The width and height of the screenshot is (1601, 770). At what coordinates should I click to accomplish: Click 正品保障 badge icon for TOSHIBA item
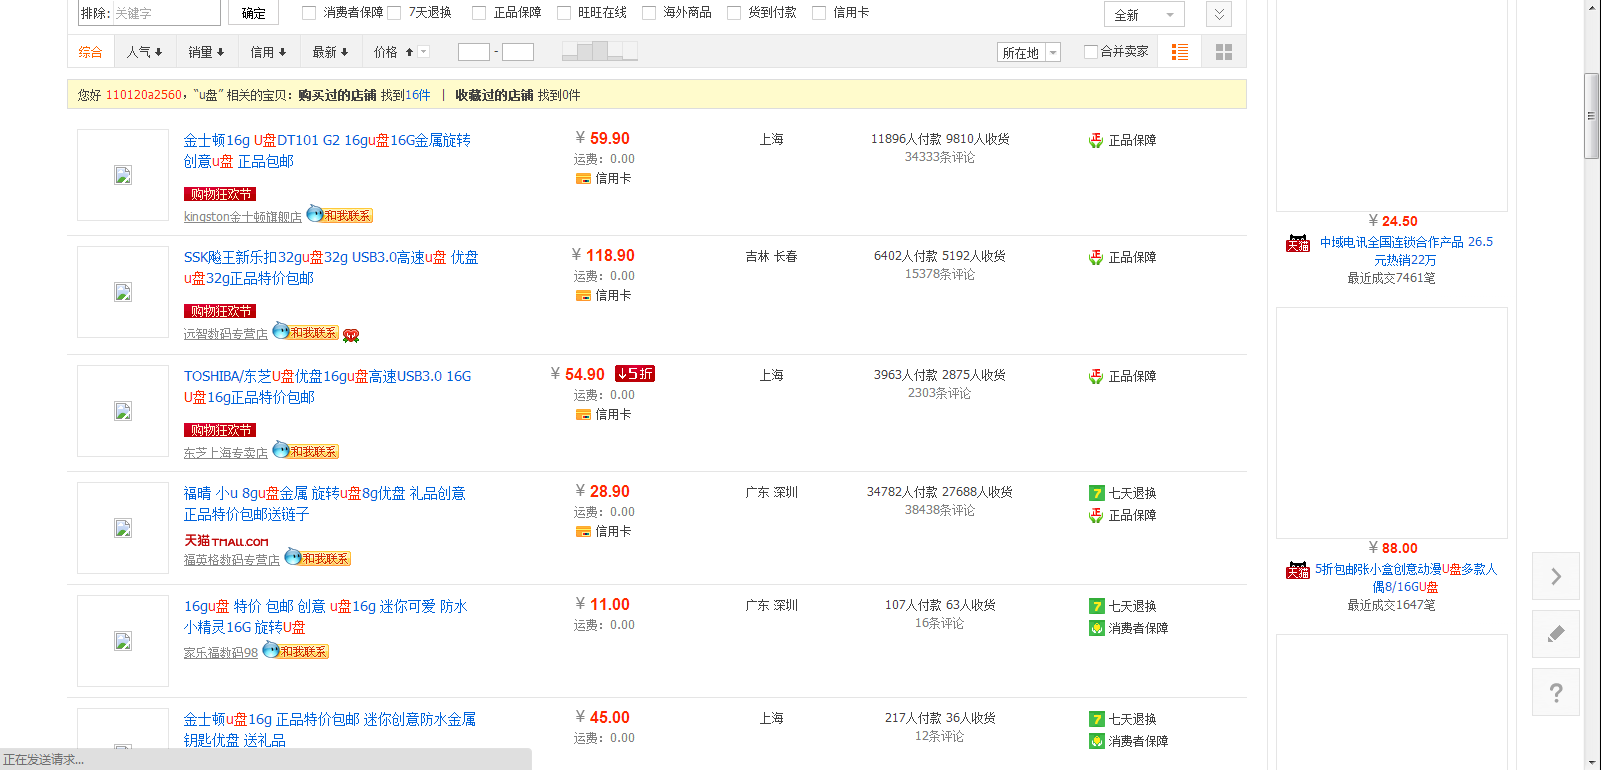click(1096, 377)
